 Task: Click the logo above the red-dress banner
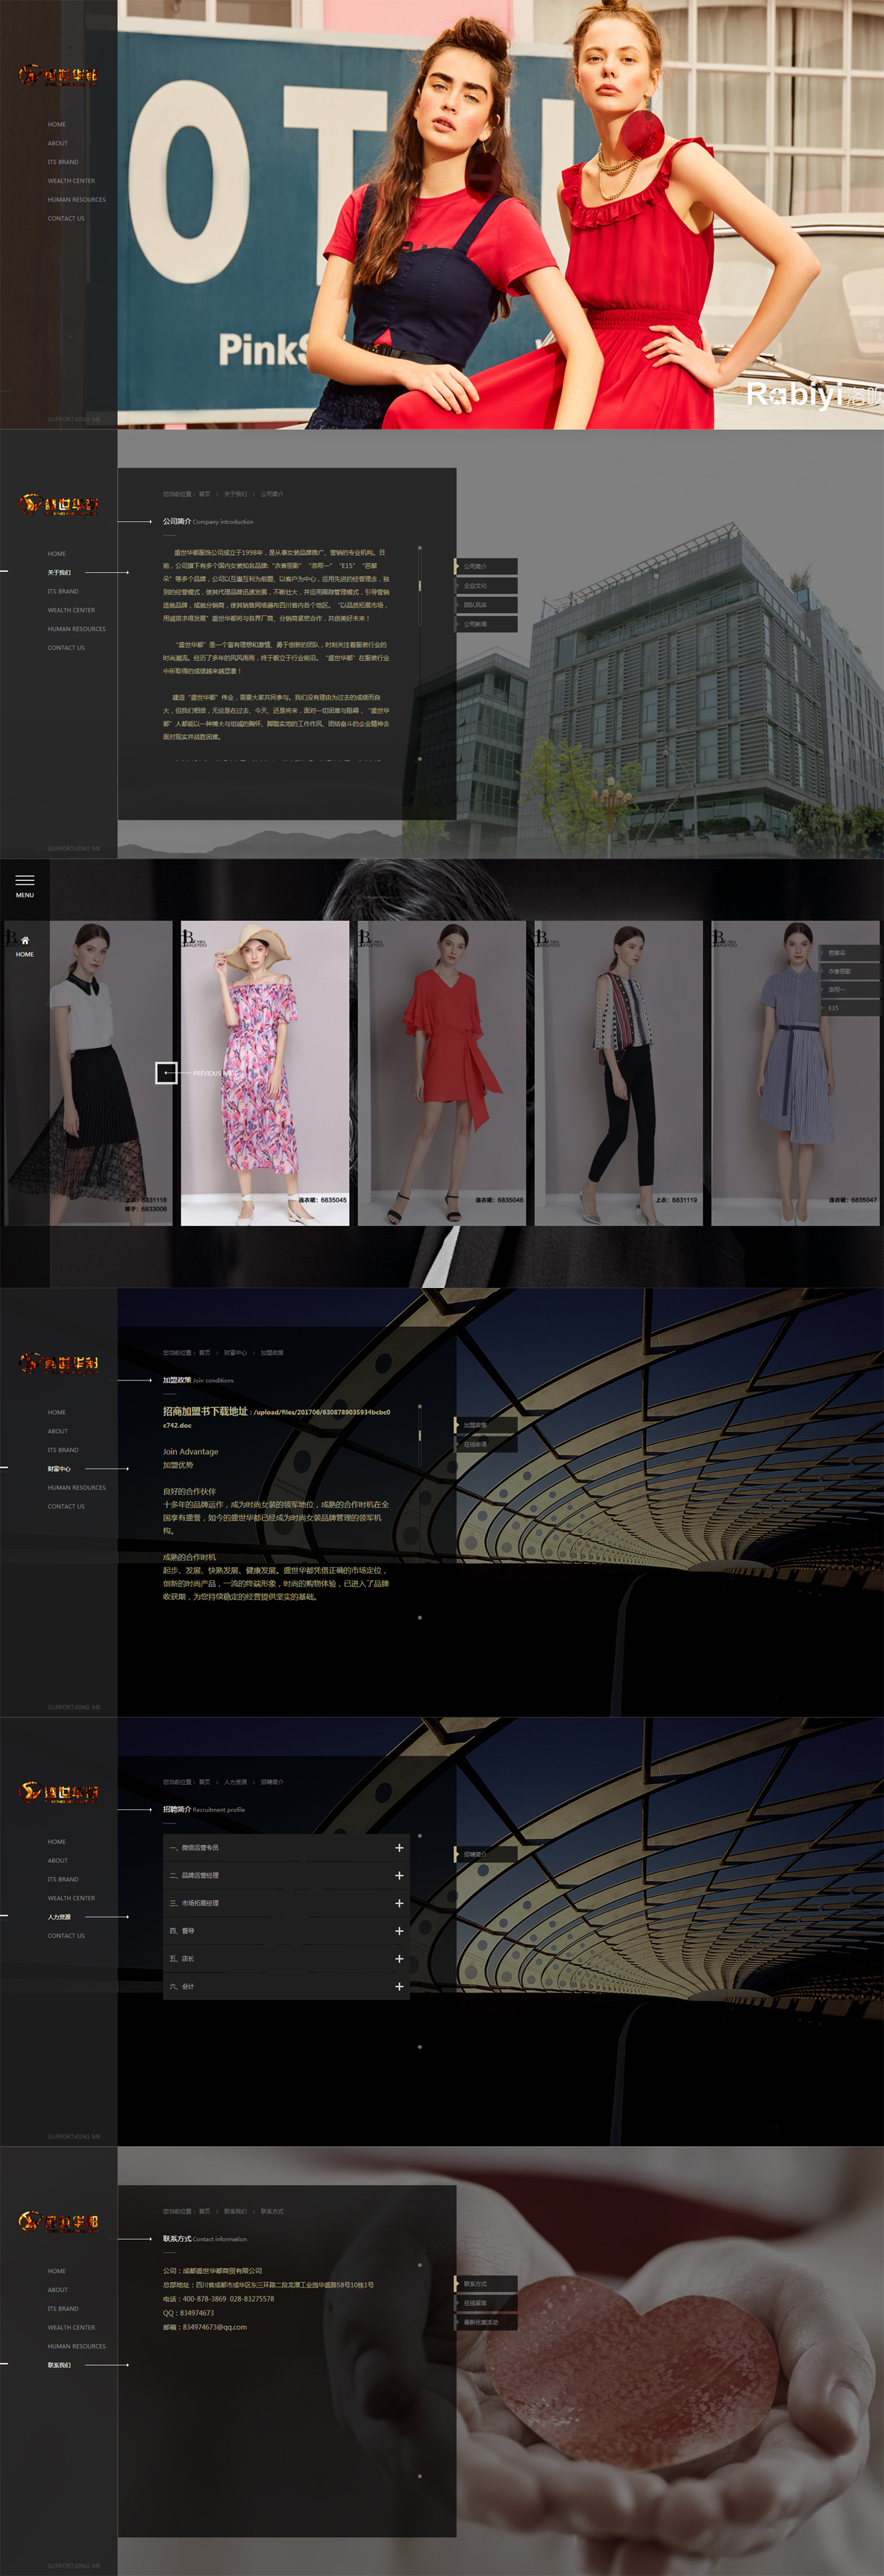coord(58,75)
